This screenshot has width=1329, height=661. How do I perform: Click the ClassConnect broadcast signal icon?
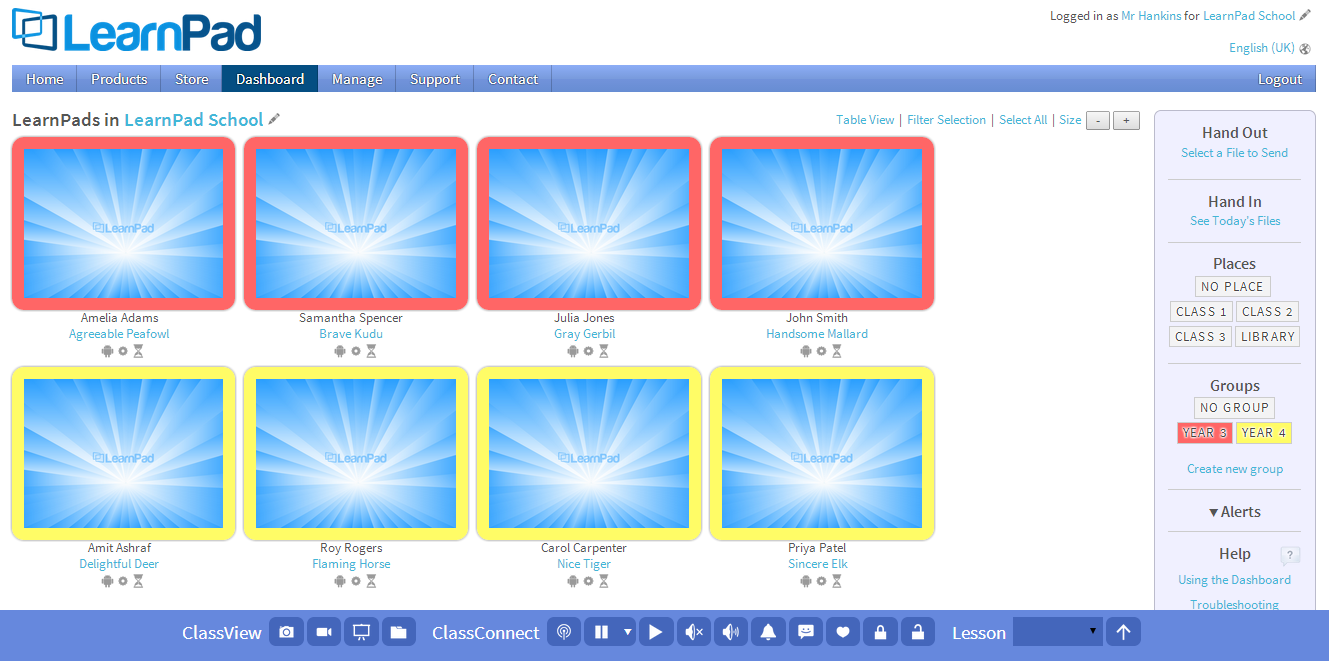(x=564, y=632)
